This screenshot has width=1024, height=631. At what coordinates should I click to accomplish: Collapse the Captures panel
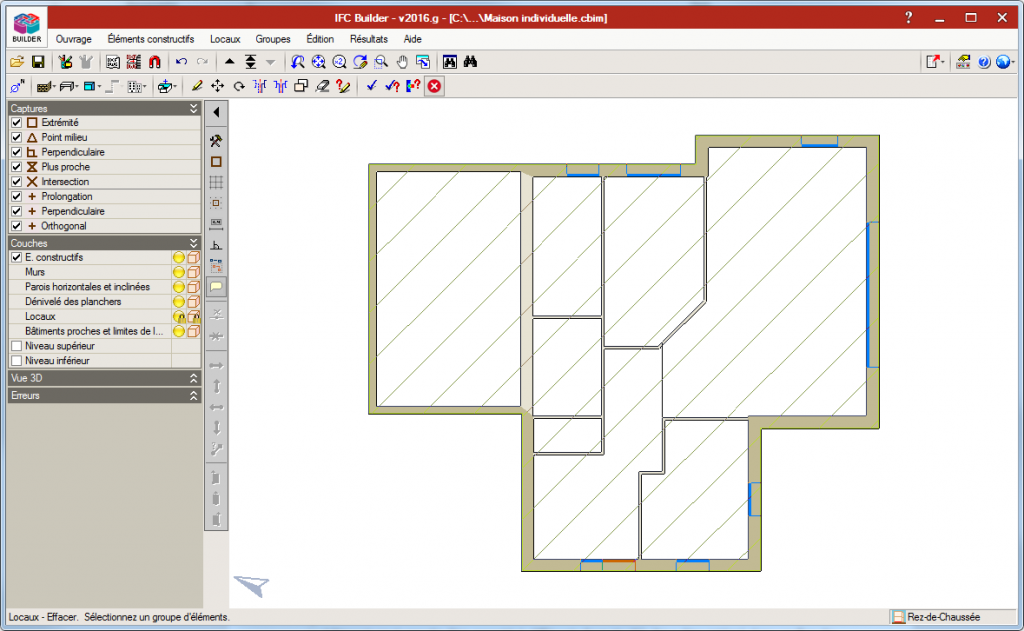pos(194,108)
